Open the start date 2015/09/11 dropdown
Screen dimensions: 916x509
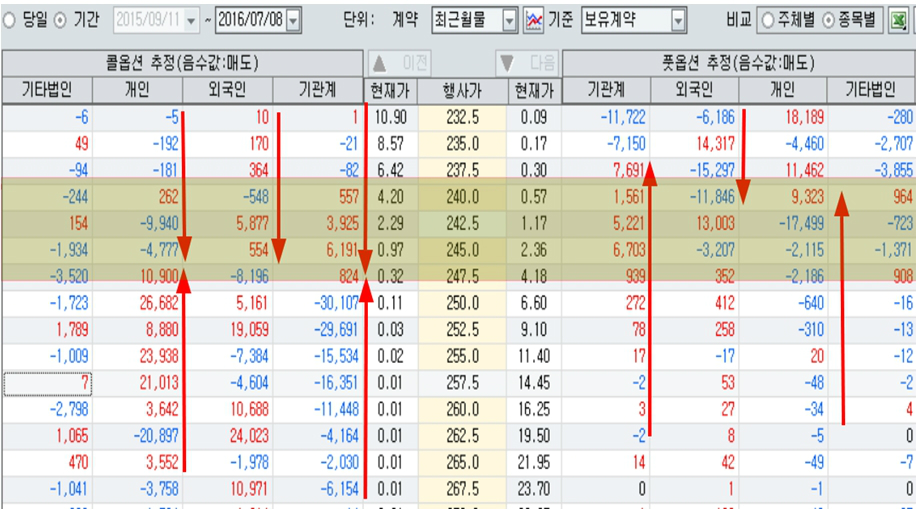click(x=192, y=19)
